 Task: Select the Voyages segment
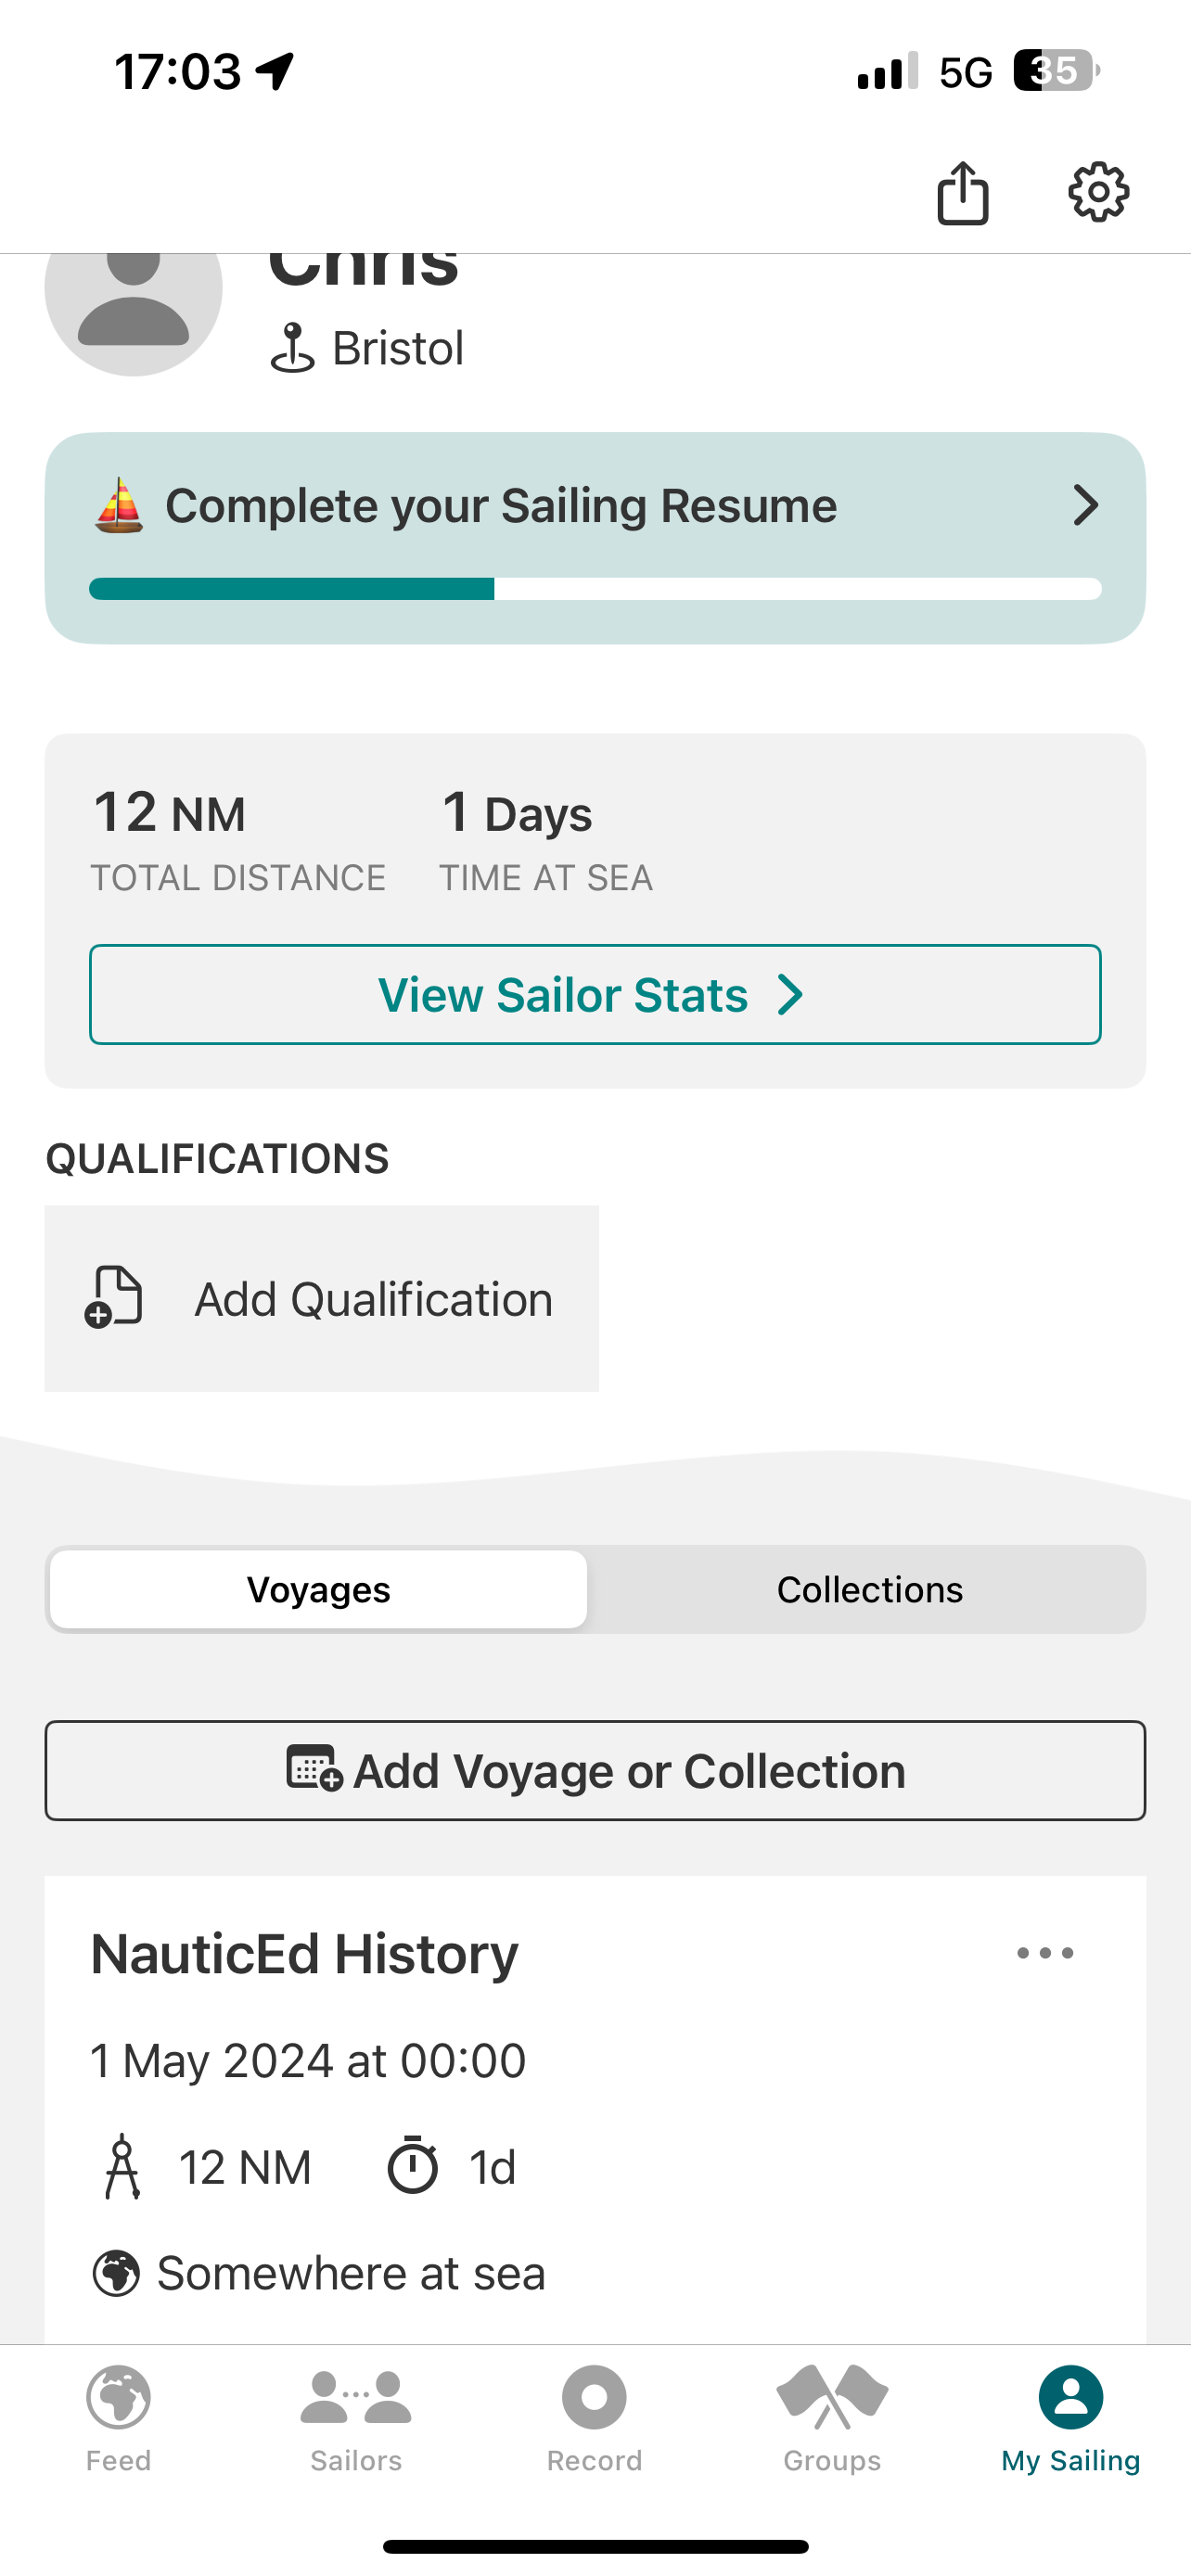(318, 1589)
